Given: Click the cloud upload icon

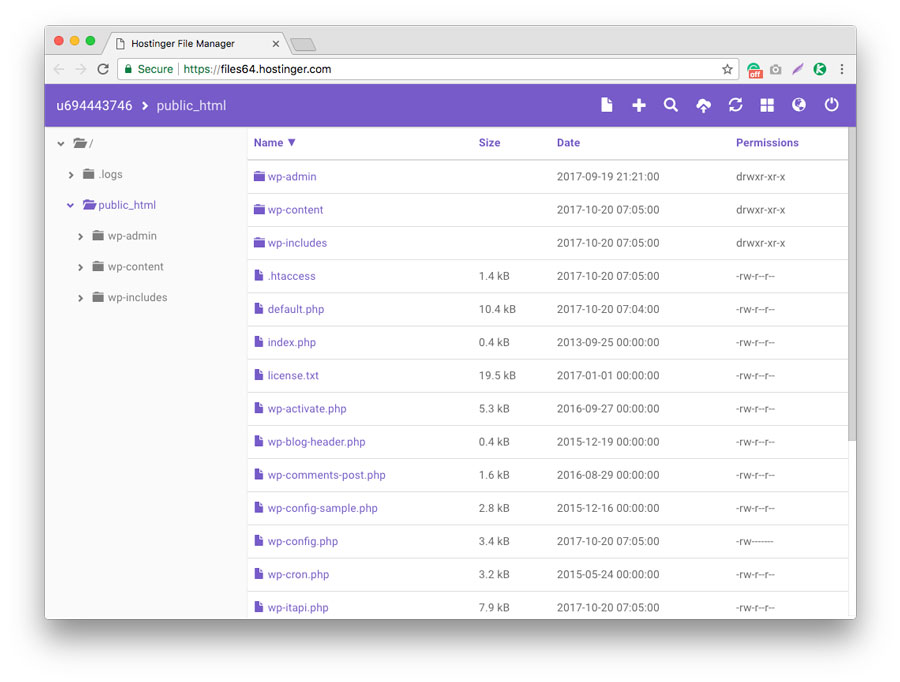Looking at the screenshot, I should pos(703,105).
